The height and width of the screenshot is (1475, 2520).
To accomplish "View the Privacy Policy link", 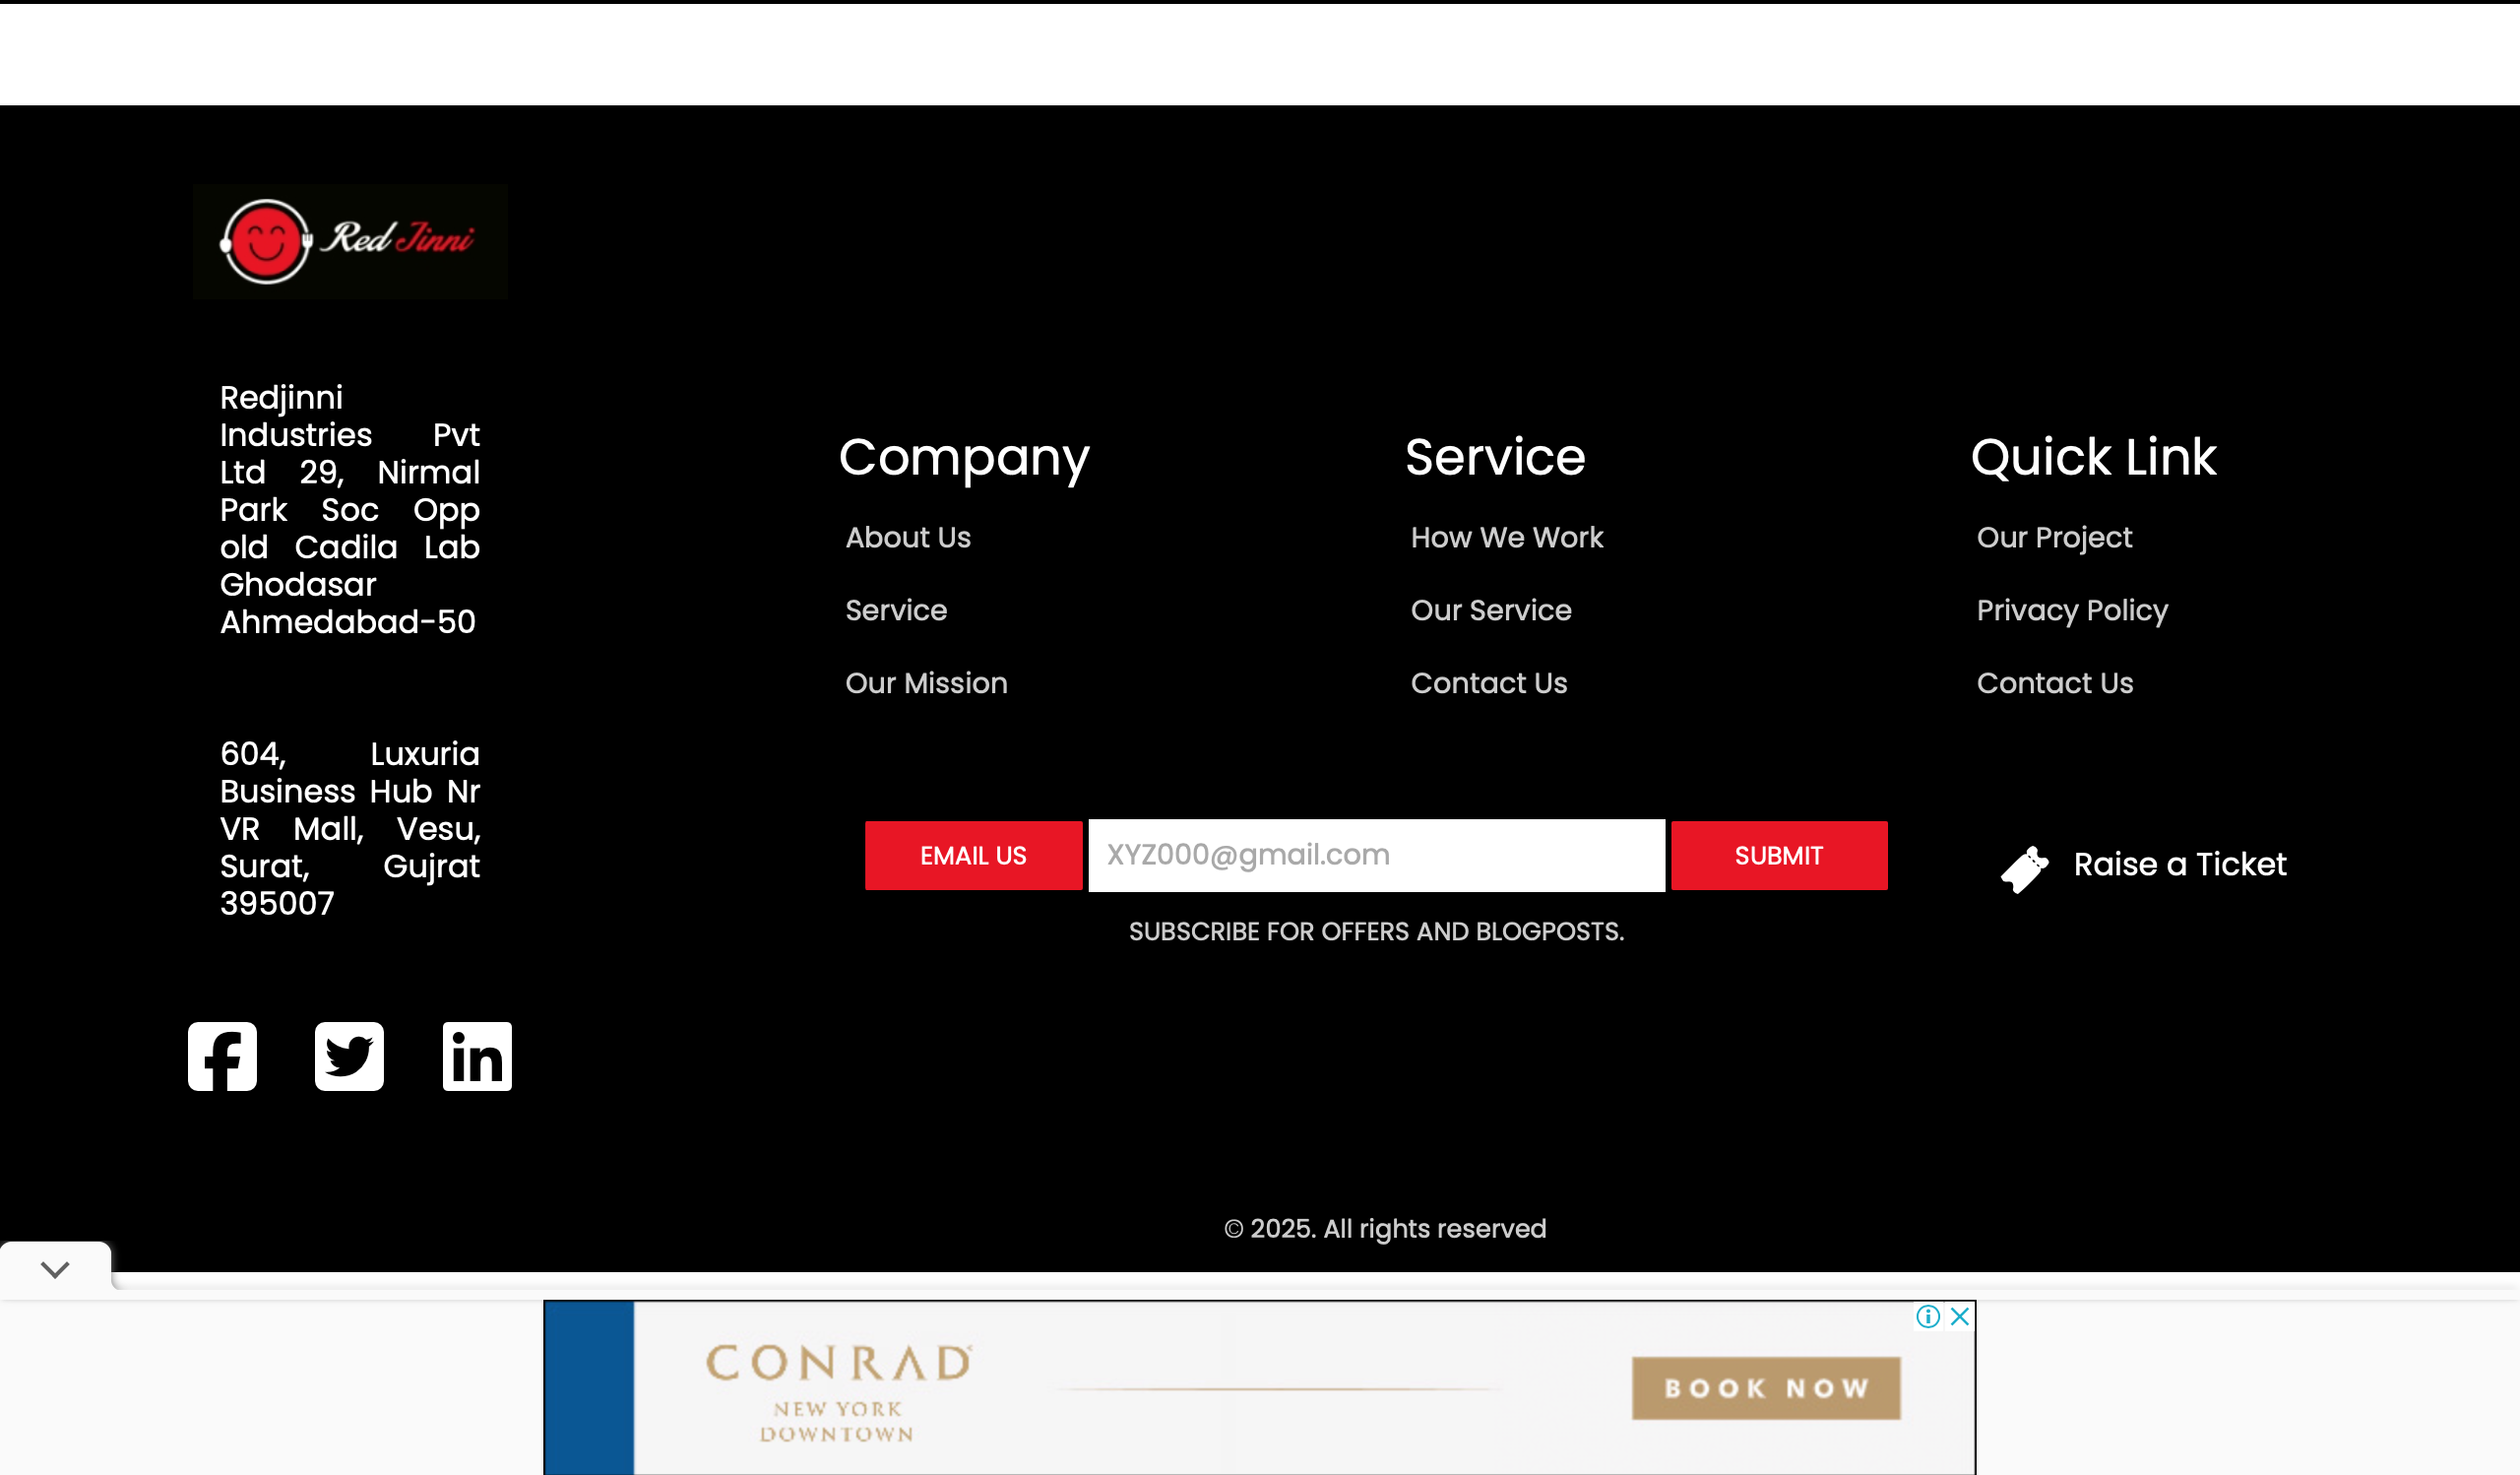I will 2072,610.
